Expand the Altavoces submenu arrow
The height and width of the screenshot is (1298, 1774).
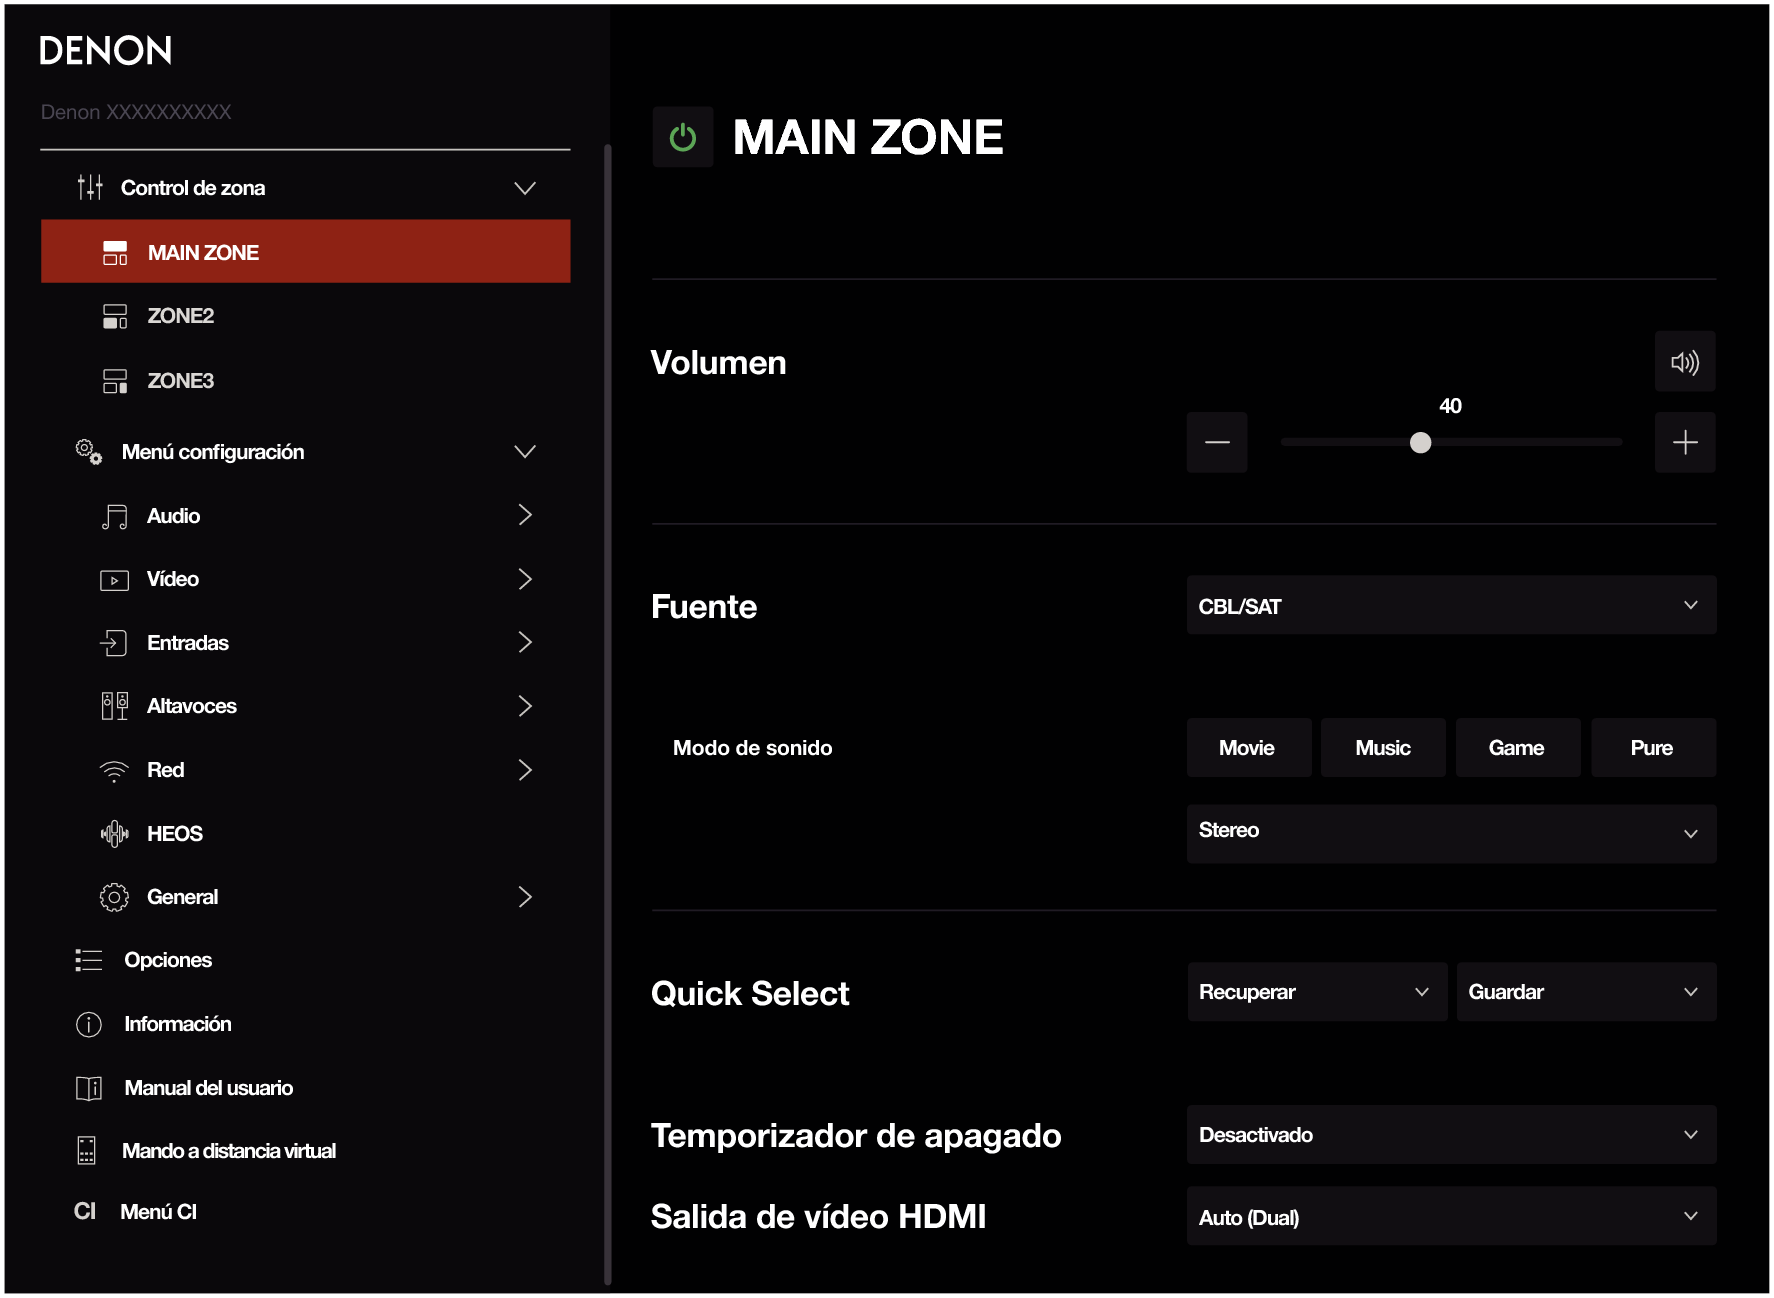pos(525,706)
